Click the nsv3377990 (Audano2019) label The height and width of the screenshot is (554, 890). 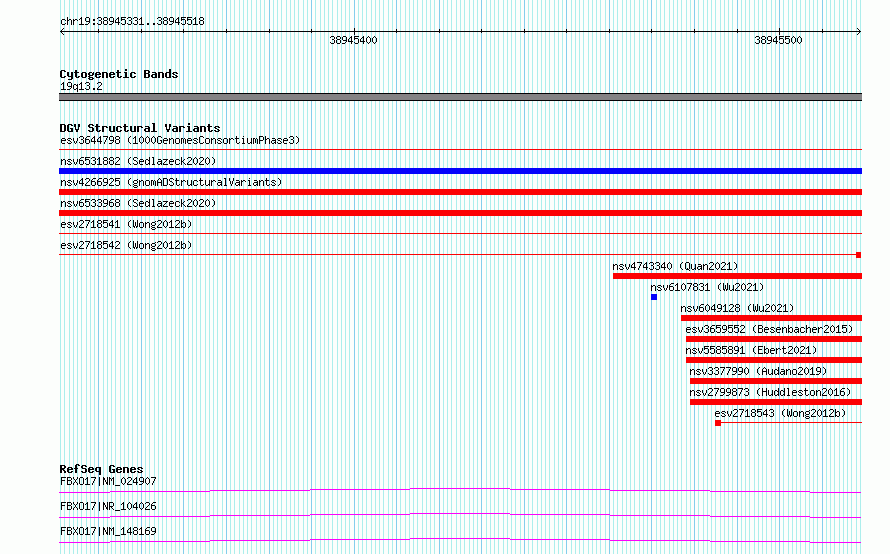pos(758,371)
